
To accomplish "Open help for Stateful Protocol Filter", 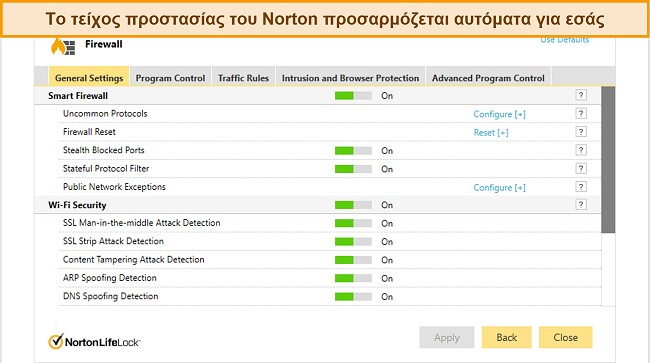I will coord(581,168).
